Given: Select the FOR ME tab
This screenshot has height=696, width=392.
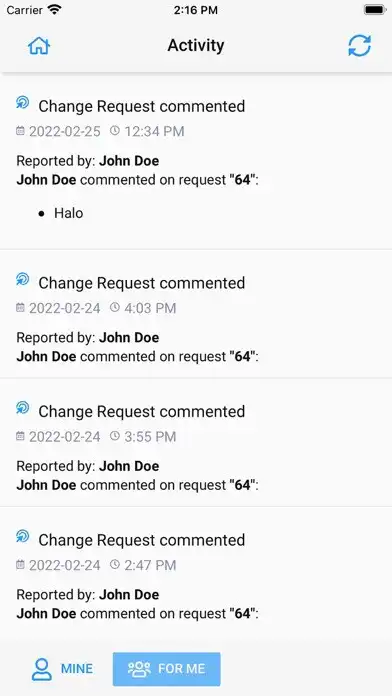Looking at the screenshot, I should pos(166,669).
